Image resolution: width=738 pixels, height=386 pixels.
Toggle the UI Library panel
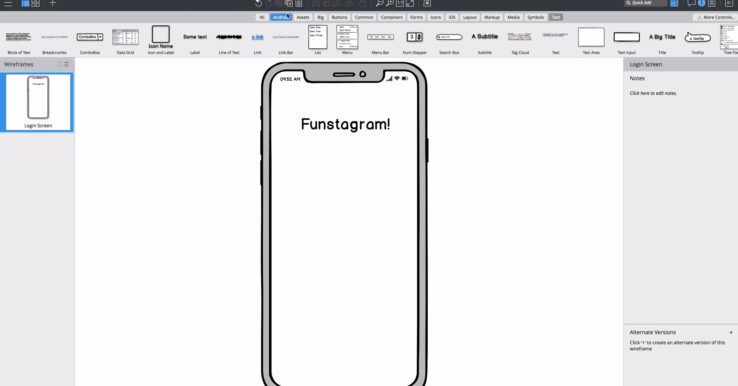[x=674, y=3]
